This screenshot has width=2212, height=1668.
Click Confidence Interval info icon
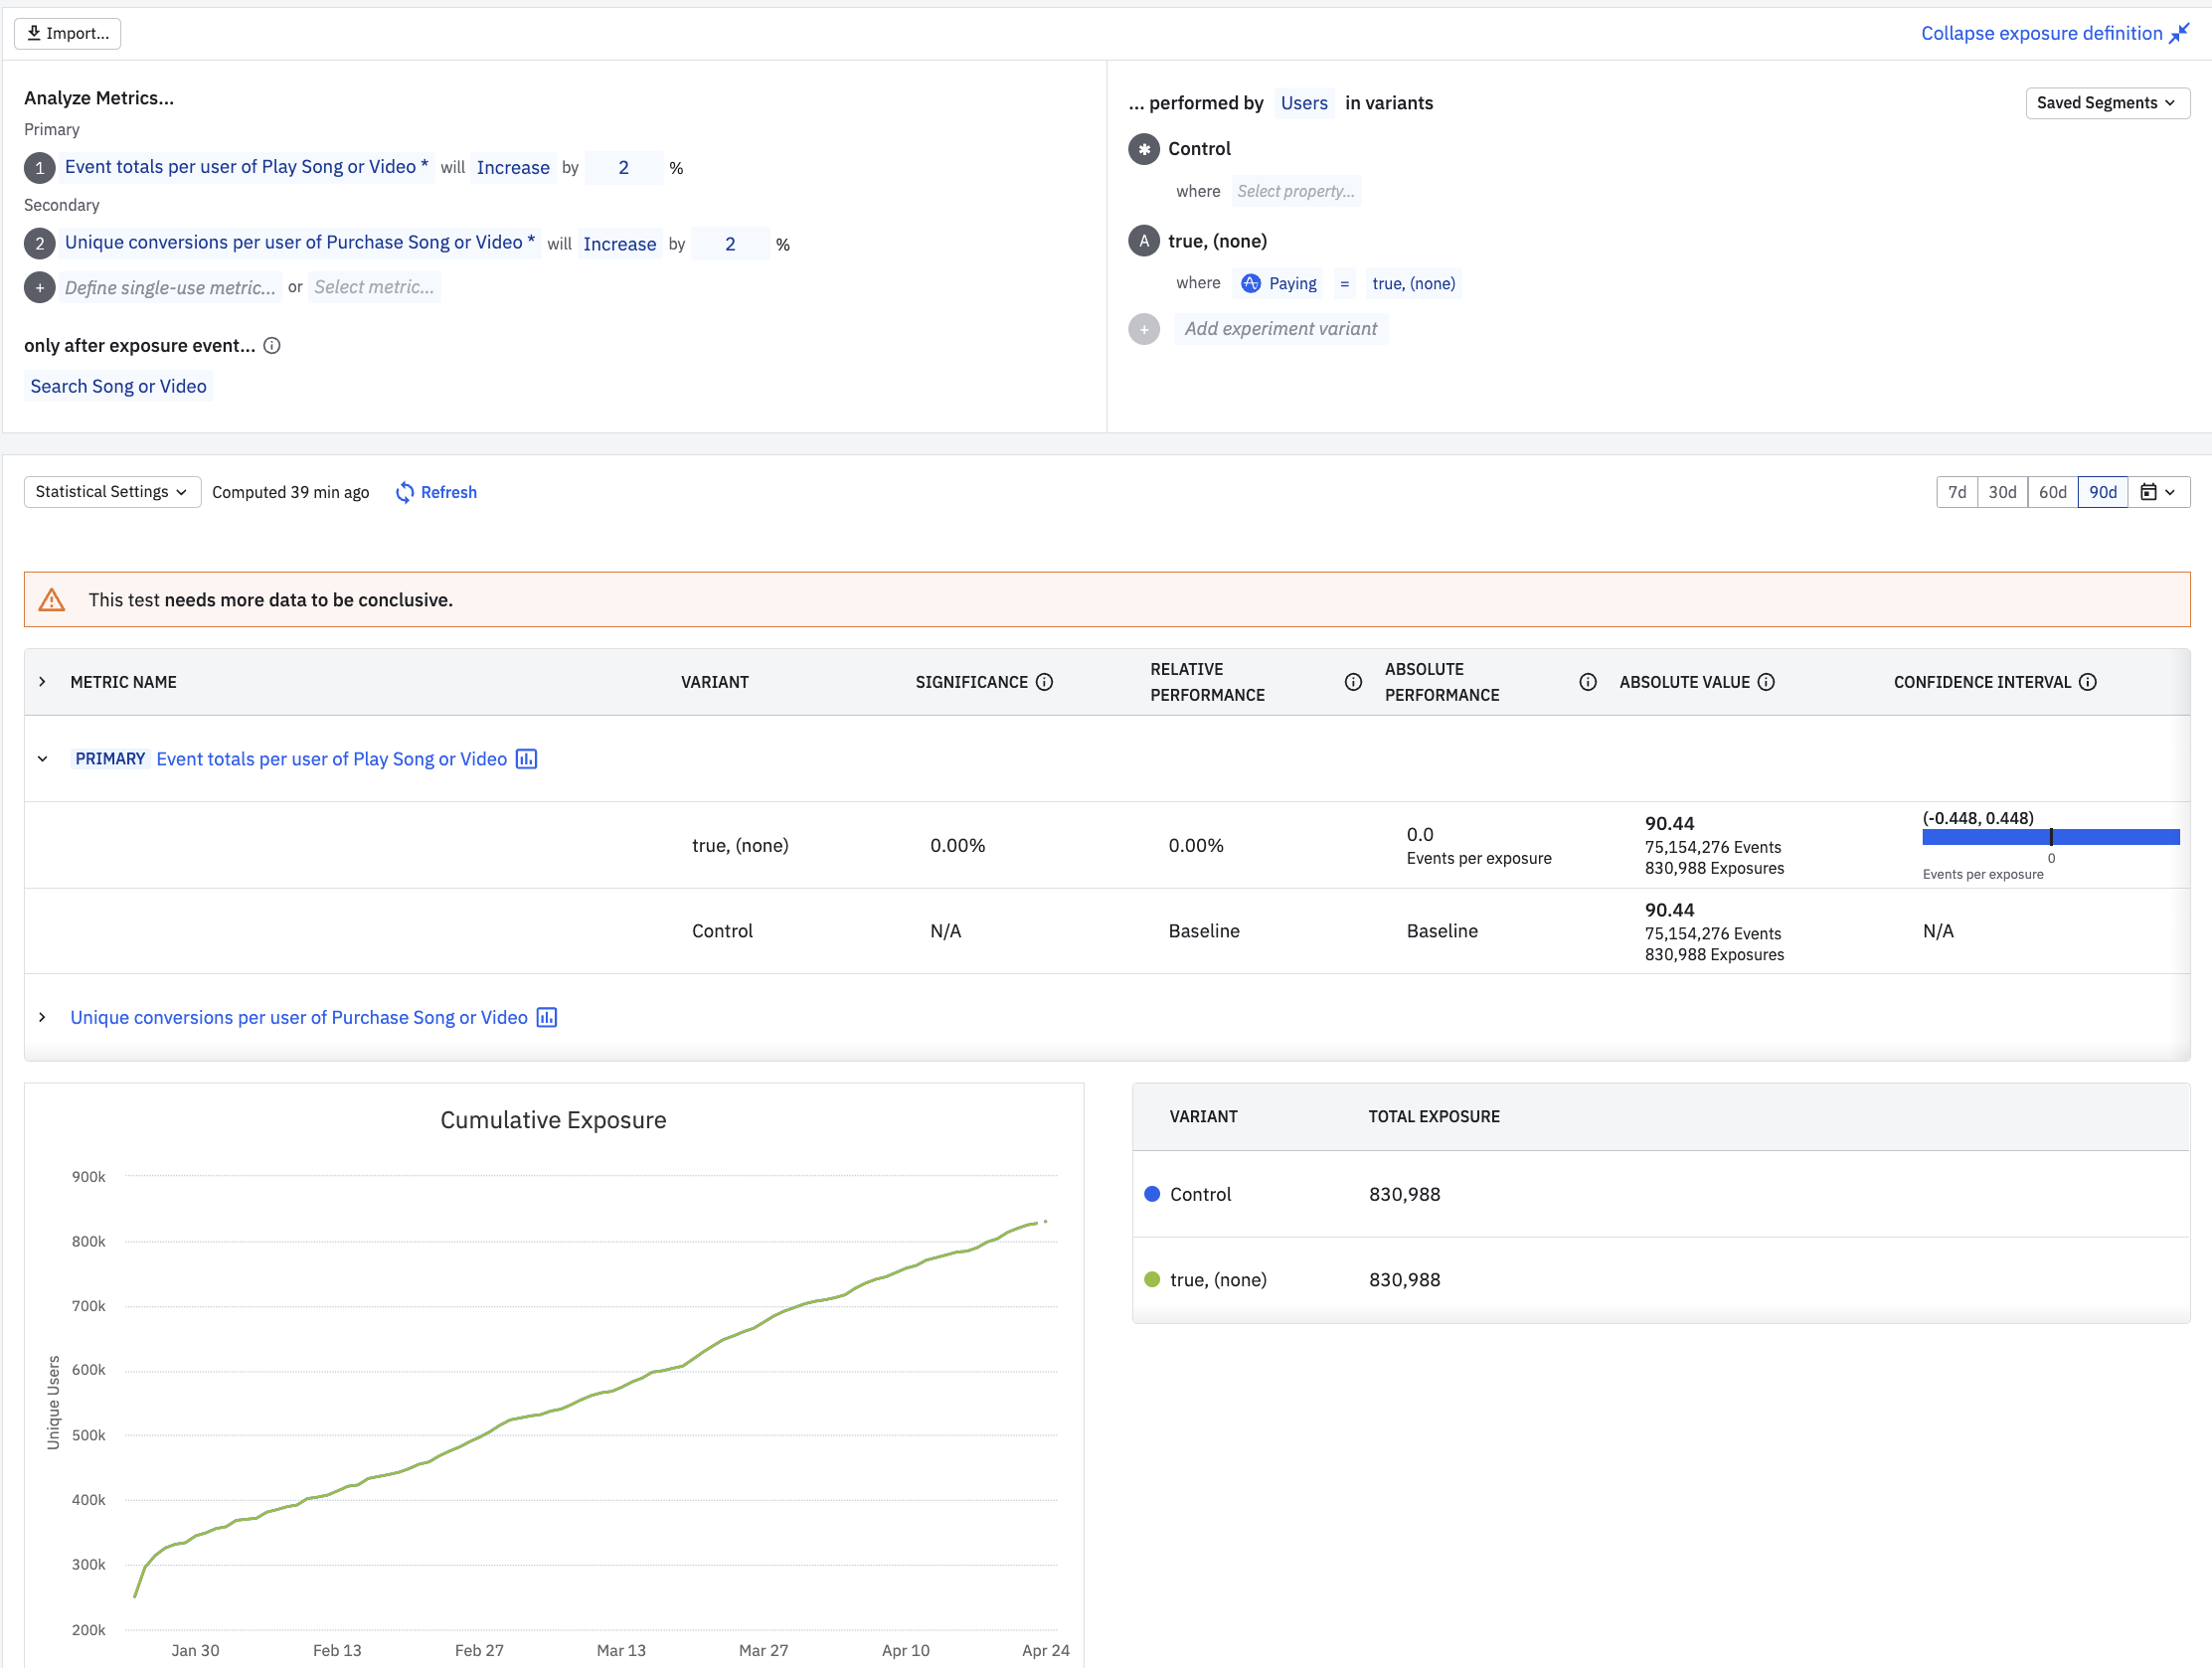(x=2088, y=683)
